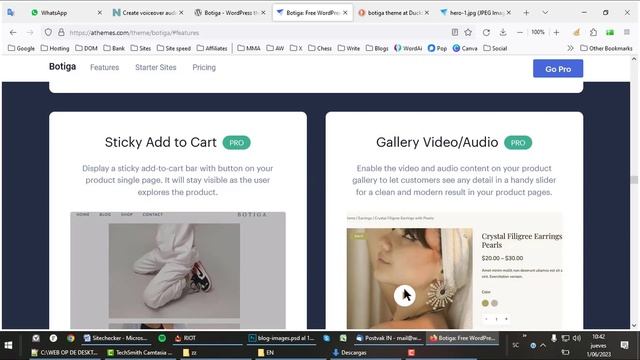This screenshot has width=640, height=360.
Task: Open TechSmith Camtasia taskbar item
Action: tap(140, 352)
